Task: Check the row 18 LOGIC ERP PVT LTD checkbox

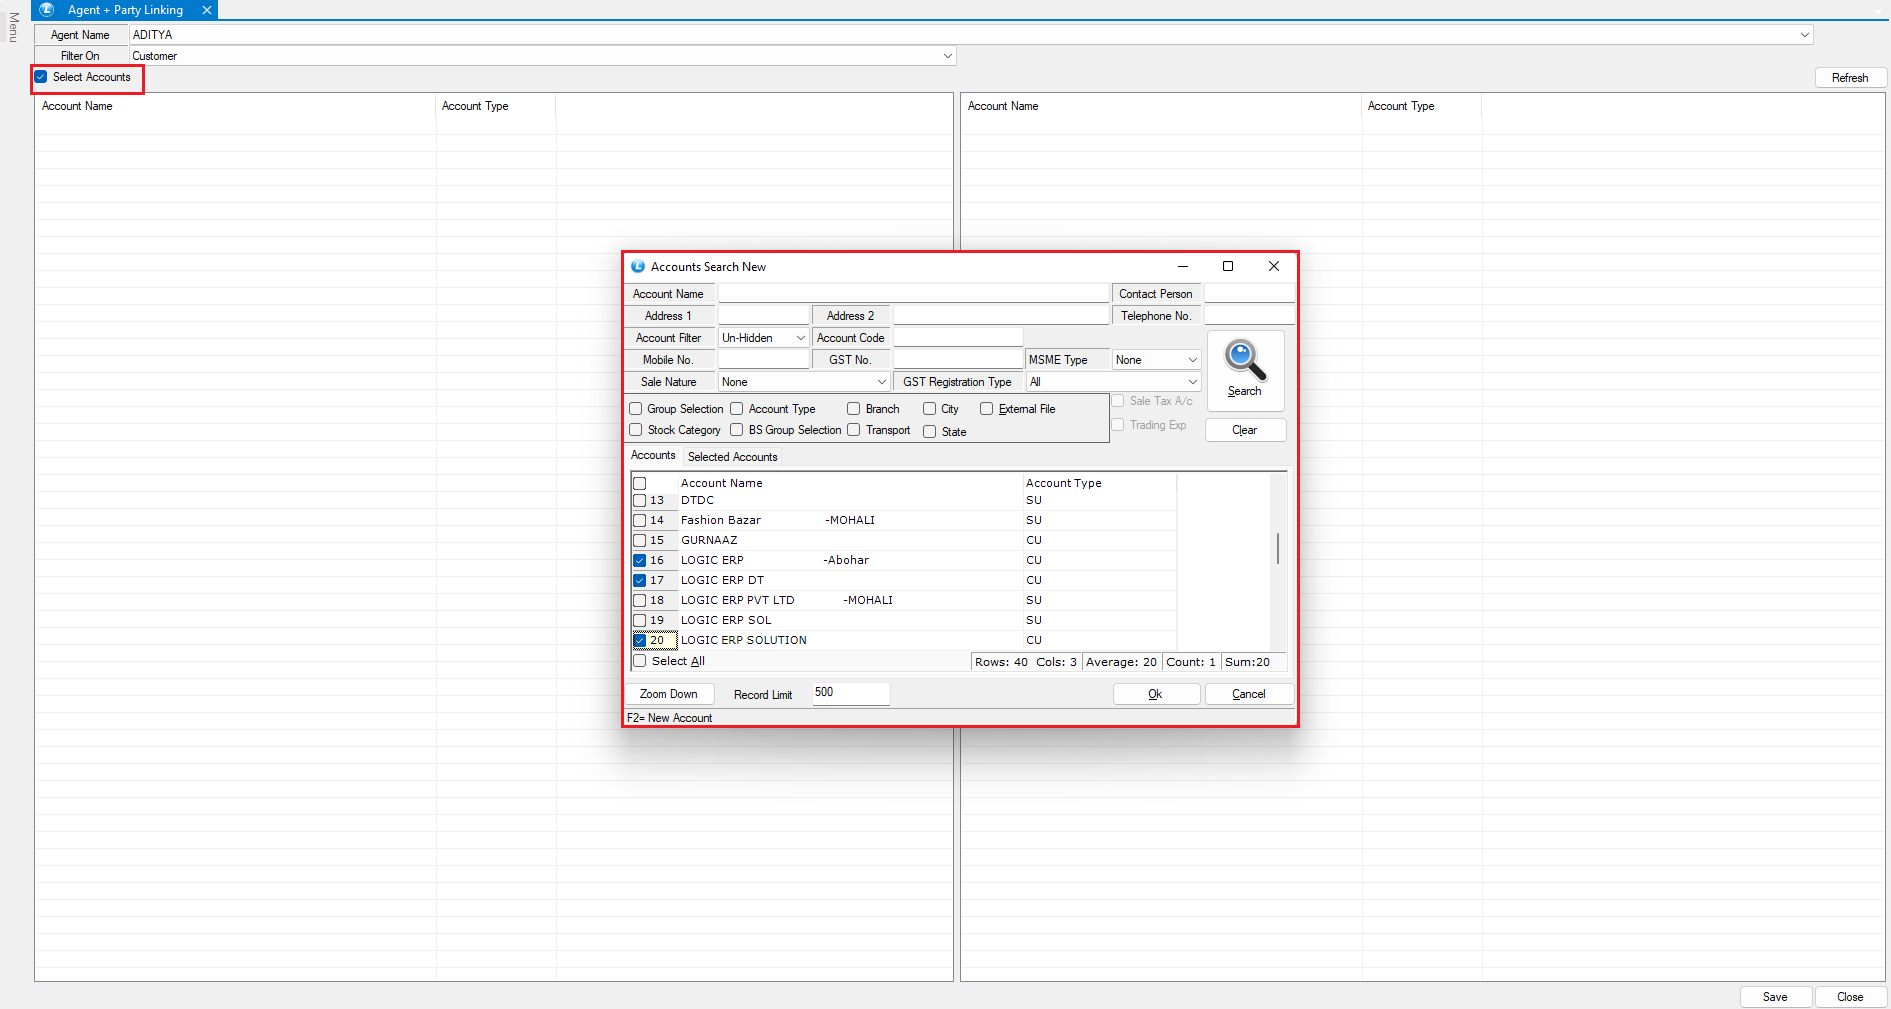Action: 640,601
